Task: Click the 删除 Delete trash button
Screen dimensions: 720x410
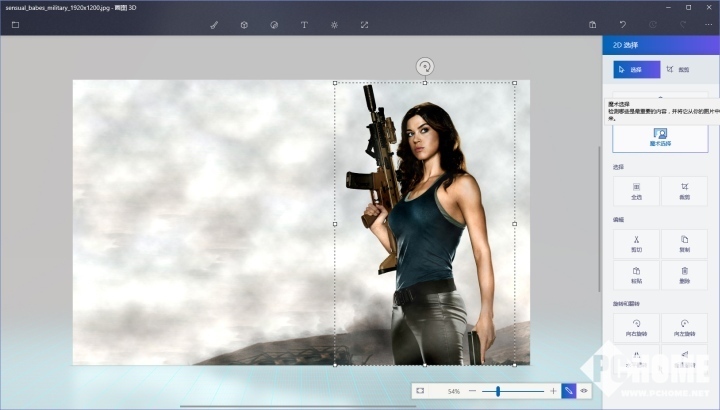Action: (685, 275)
